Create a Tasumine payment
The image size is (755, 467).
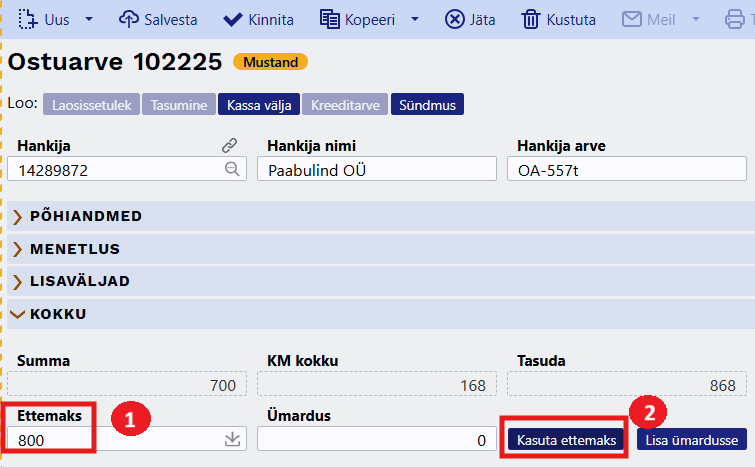179,104
